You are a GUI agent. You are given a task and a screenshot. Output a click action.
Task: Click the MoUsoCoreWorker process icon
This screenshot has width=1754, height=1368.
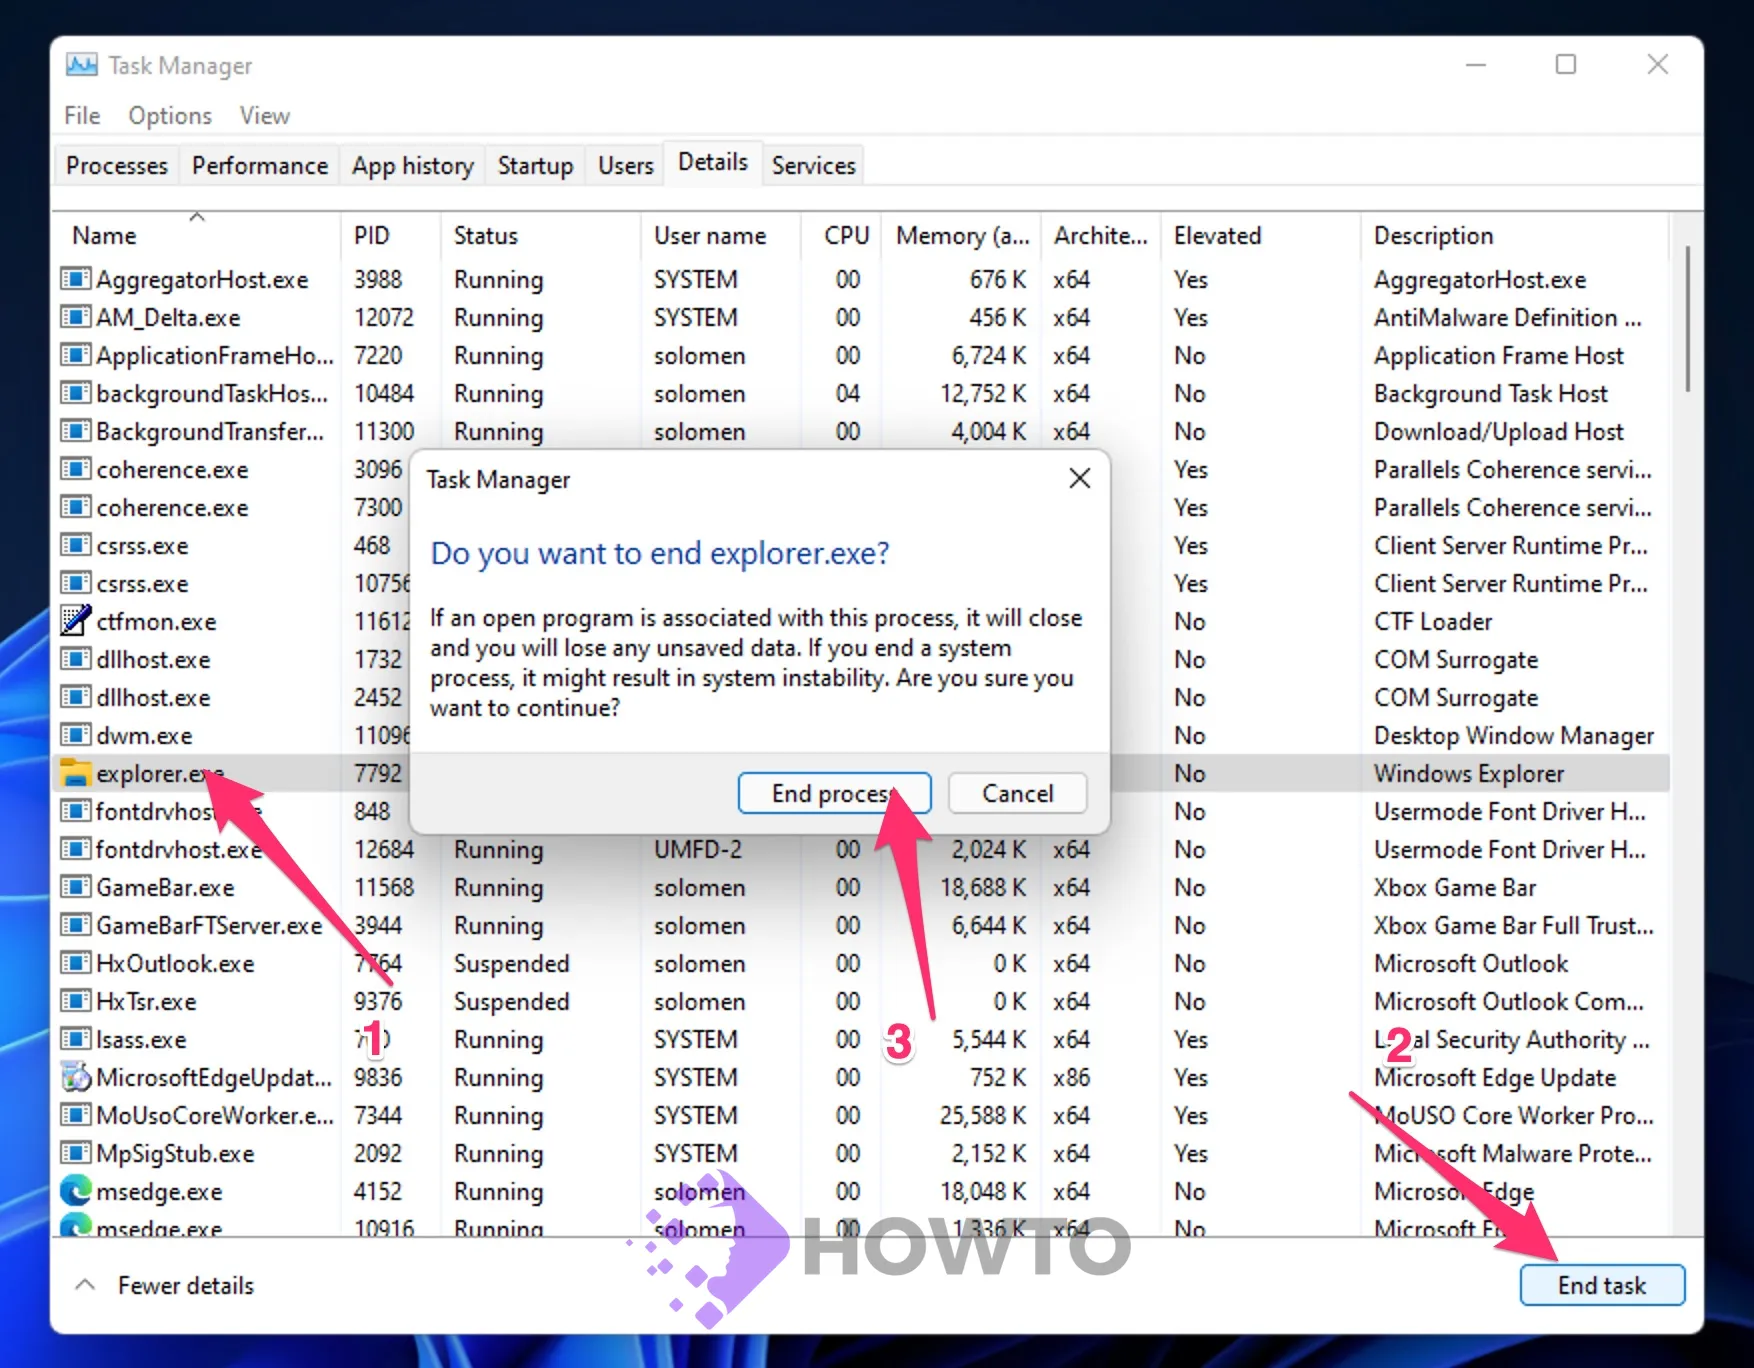[x=76, y=1115]
